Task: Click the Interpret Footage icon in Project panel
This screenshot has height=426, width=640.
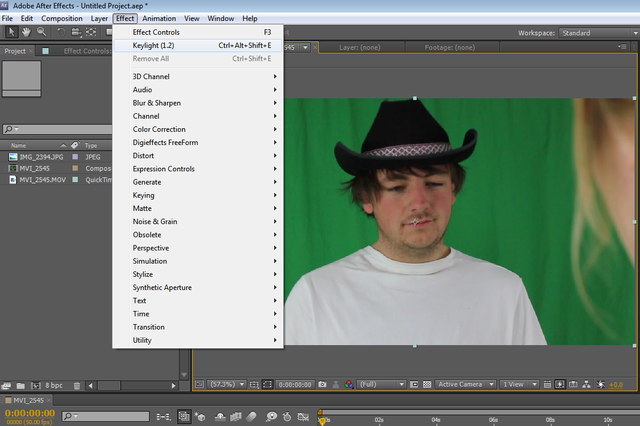Action: [x=6, y=385]
